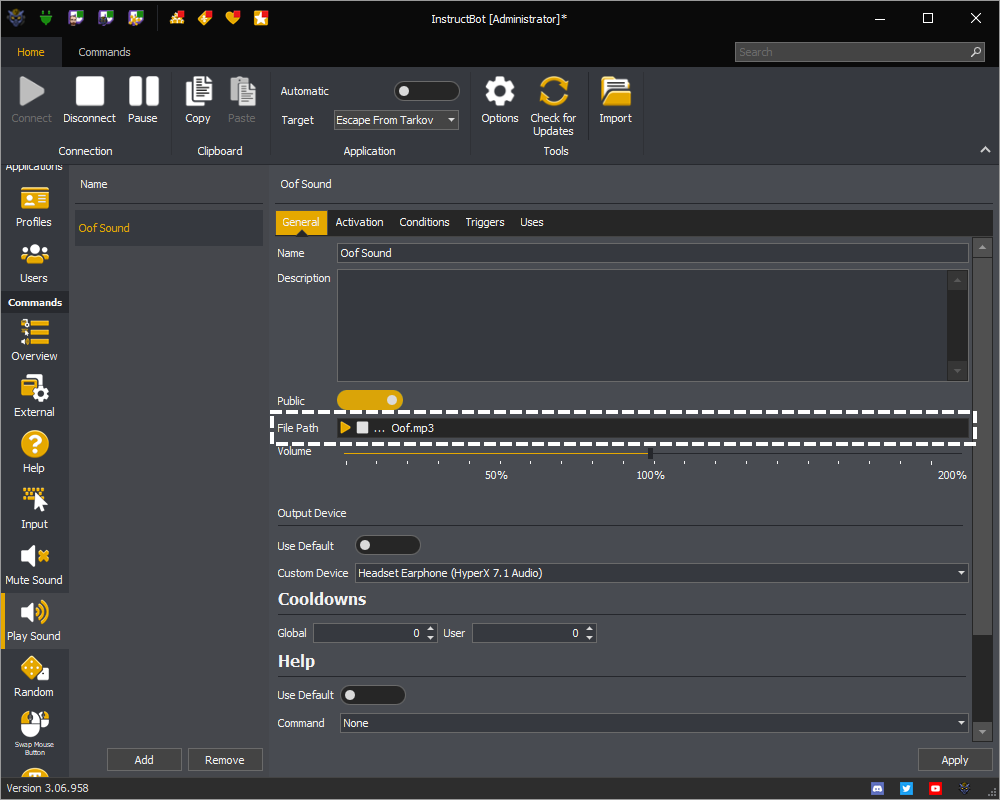This screenshot has width=1000, height=800.
Task: Open the Custom Device dropdown
Action: click(x=661, y=573)
